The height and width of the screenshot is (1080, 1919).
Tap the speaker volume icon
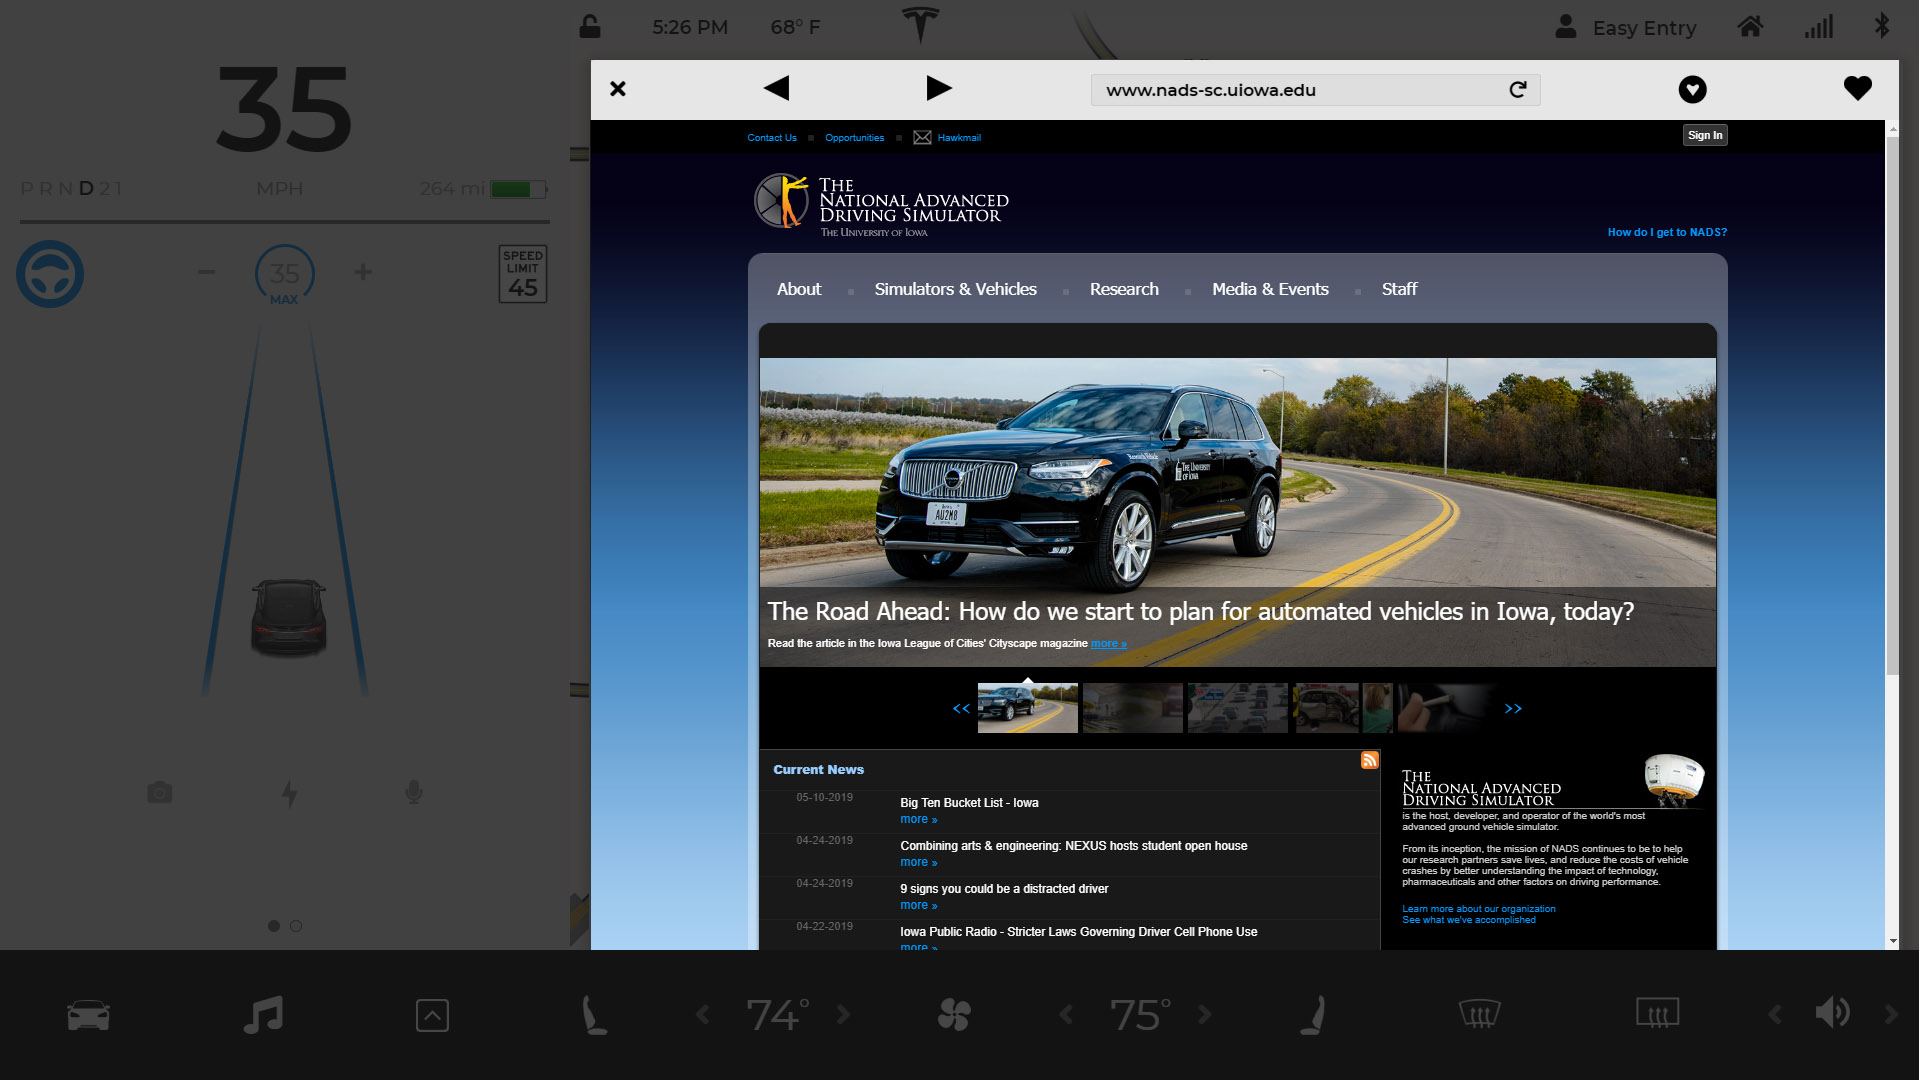[1832, 1013]
